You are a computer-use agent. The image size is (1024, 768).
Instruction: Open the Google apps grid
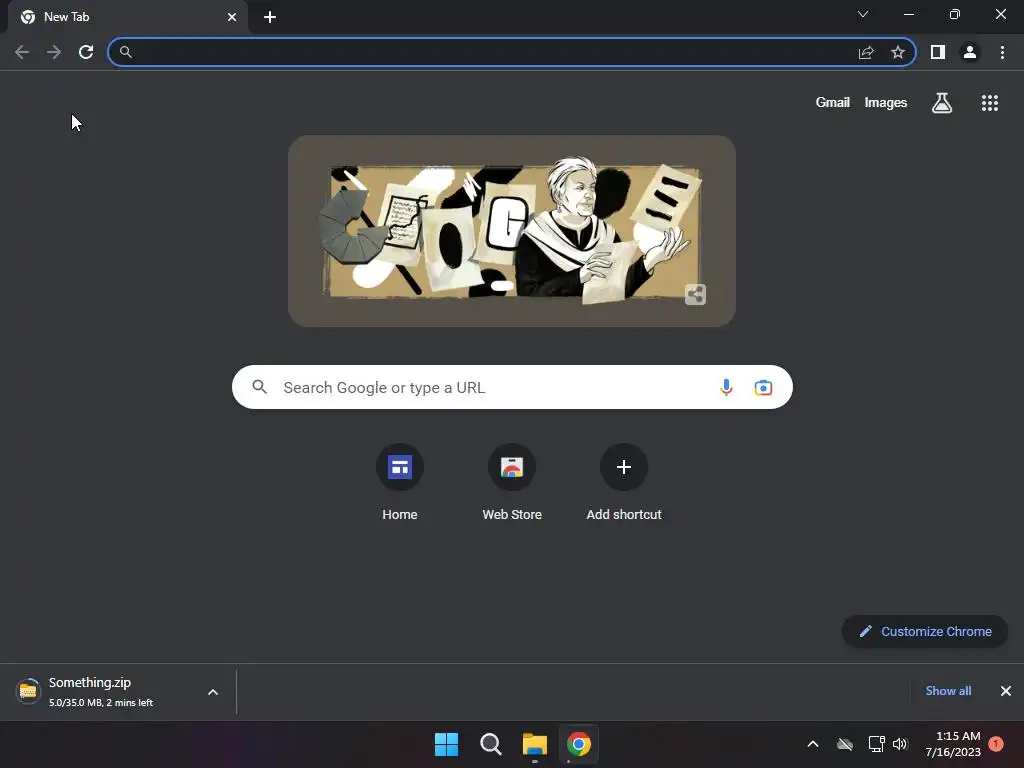[x=990, y=103]
